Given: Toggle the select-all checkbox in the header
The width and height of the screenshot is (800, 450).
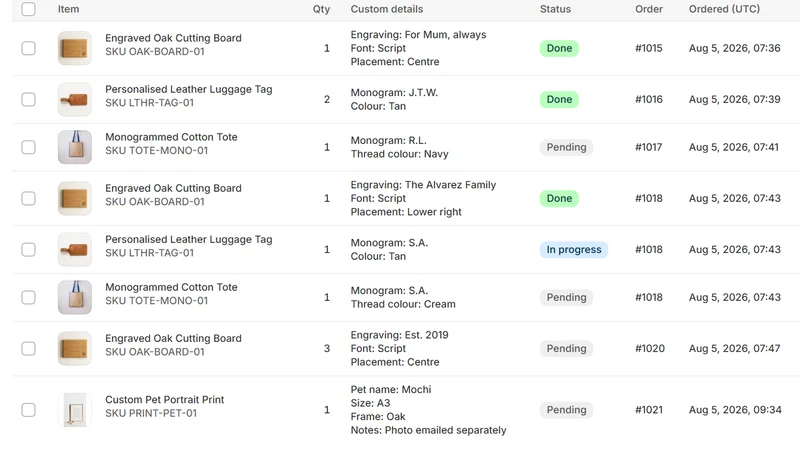Looking at the screenshot, I should point(29,9).
